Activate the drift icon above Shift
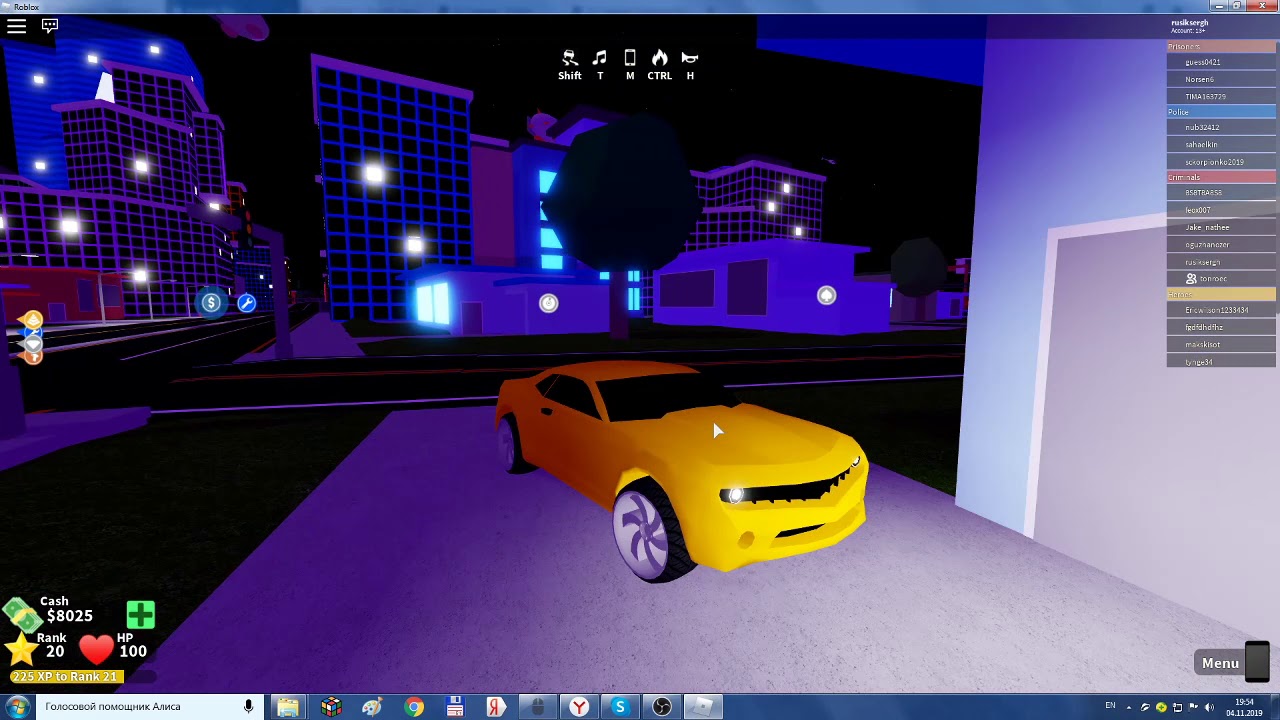This screenshot has width=1280, height=720. click(x=570, y=58)
